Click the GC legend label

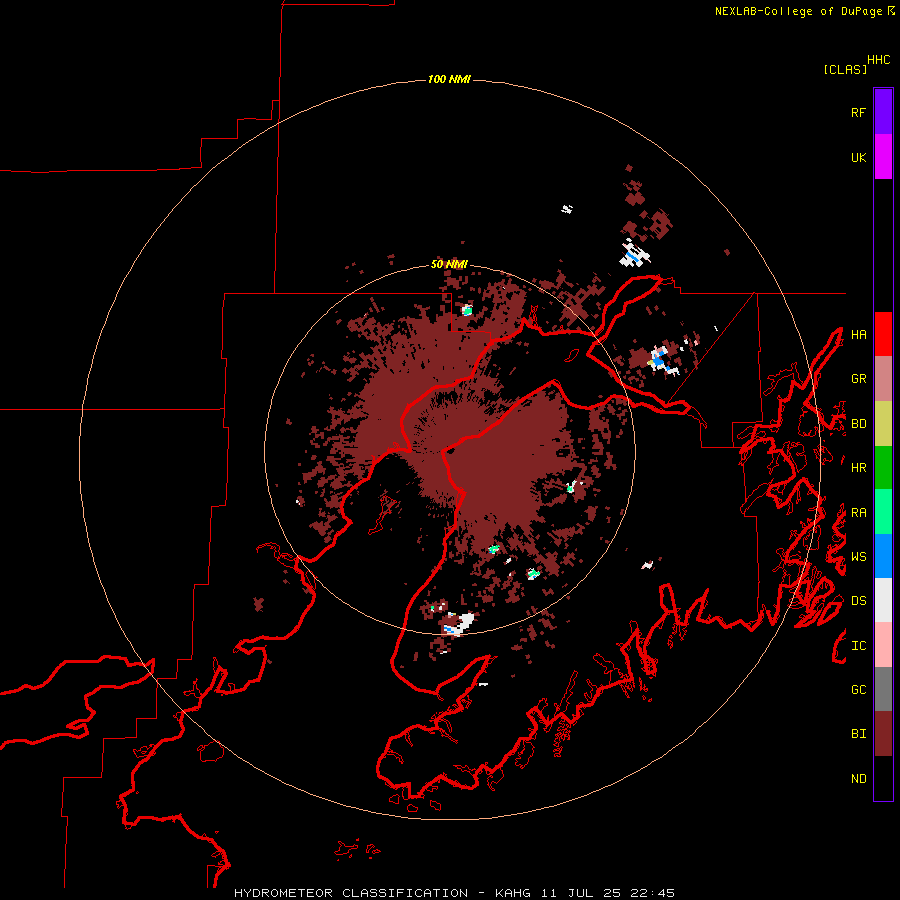[x=858, y=690]
